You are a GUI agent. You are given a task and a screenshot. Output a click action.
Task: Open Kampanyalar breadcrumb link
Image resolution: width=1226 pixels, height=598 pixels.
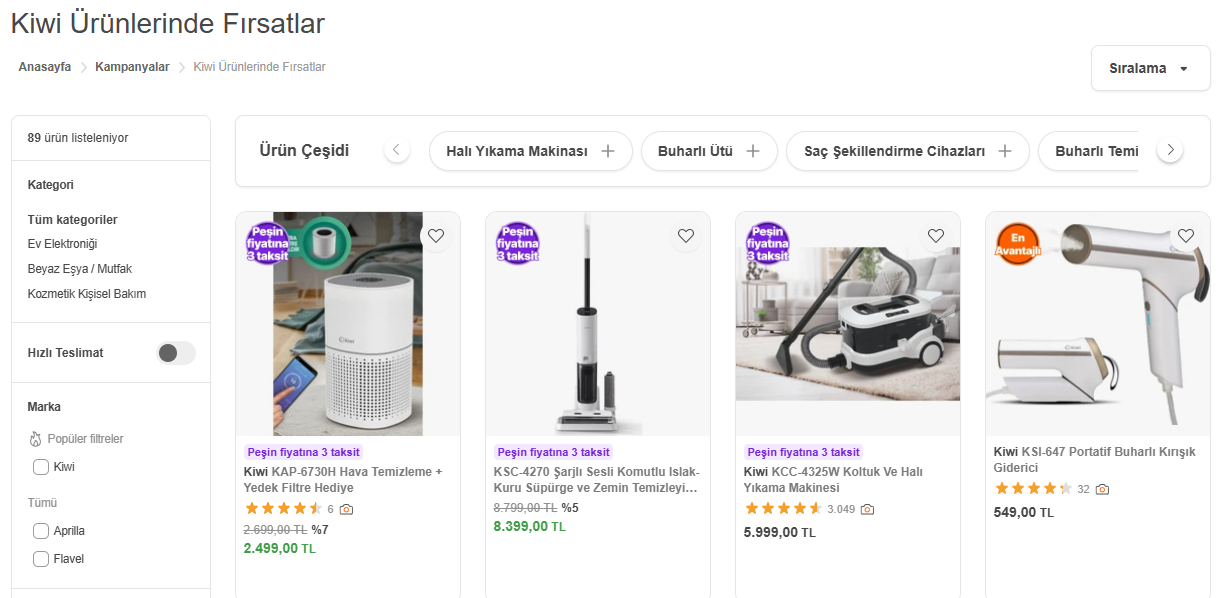132,67
